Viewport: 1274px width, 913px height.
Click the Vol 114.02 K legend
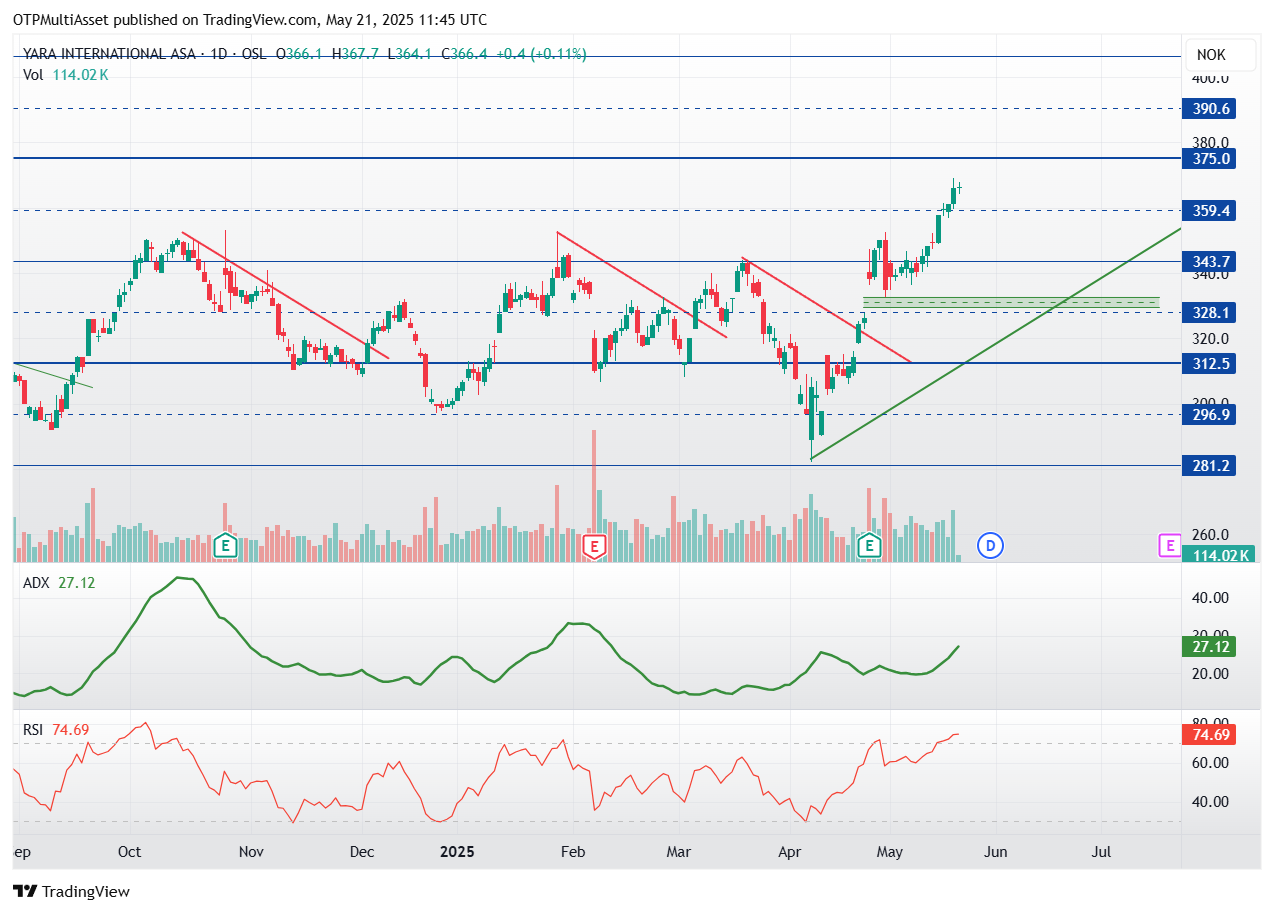click(x=66, y=74)
